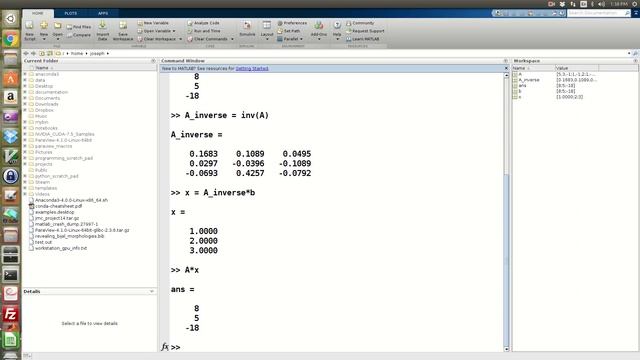Open the Clear Workspace dropdown arrow

tap(180, 39)
